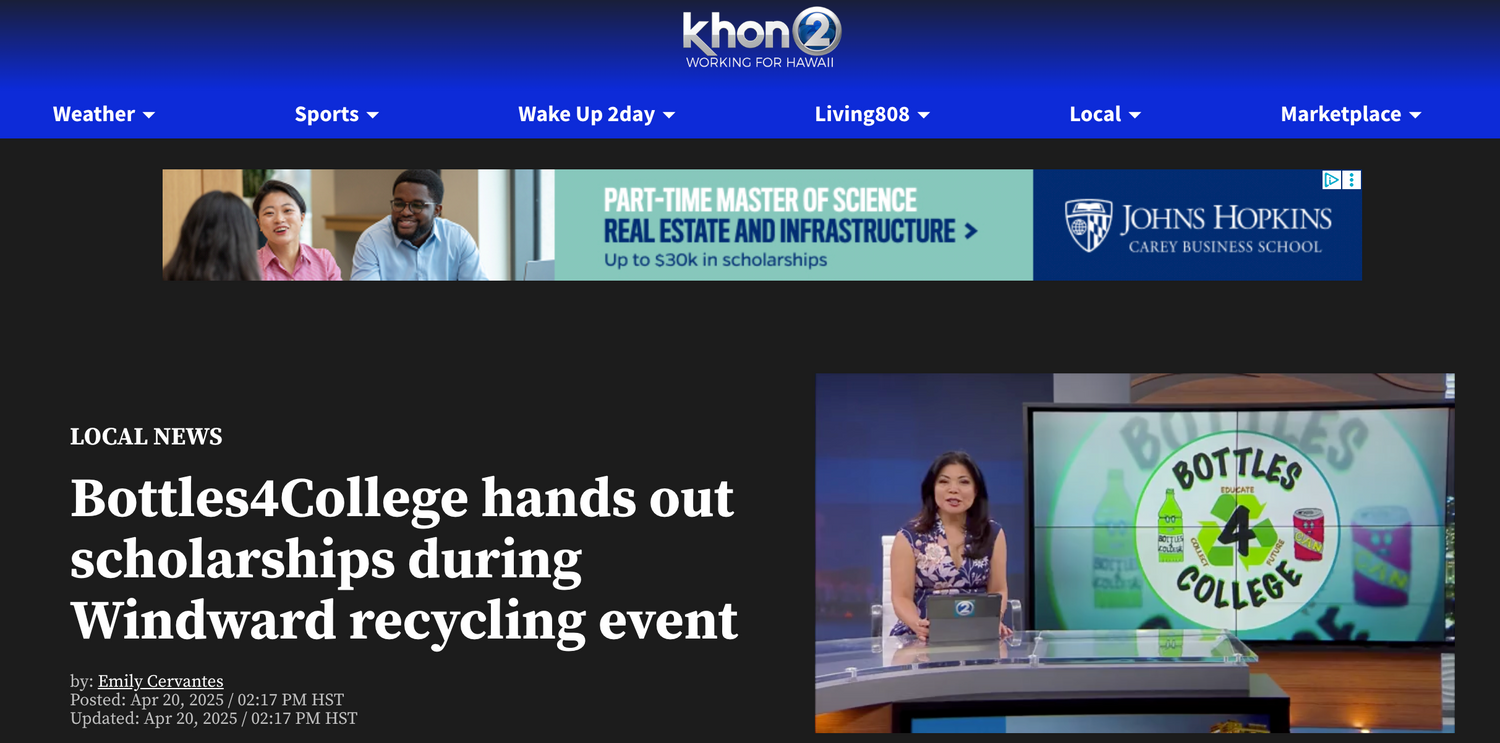Click the Bottles4College article headline
This screenshot has height=743, width=1500.
pos(404,559)
